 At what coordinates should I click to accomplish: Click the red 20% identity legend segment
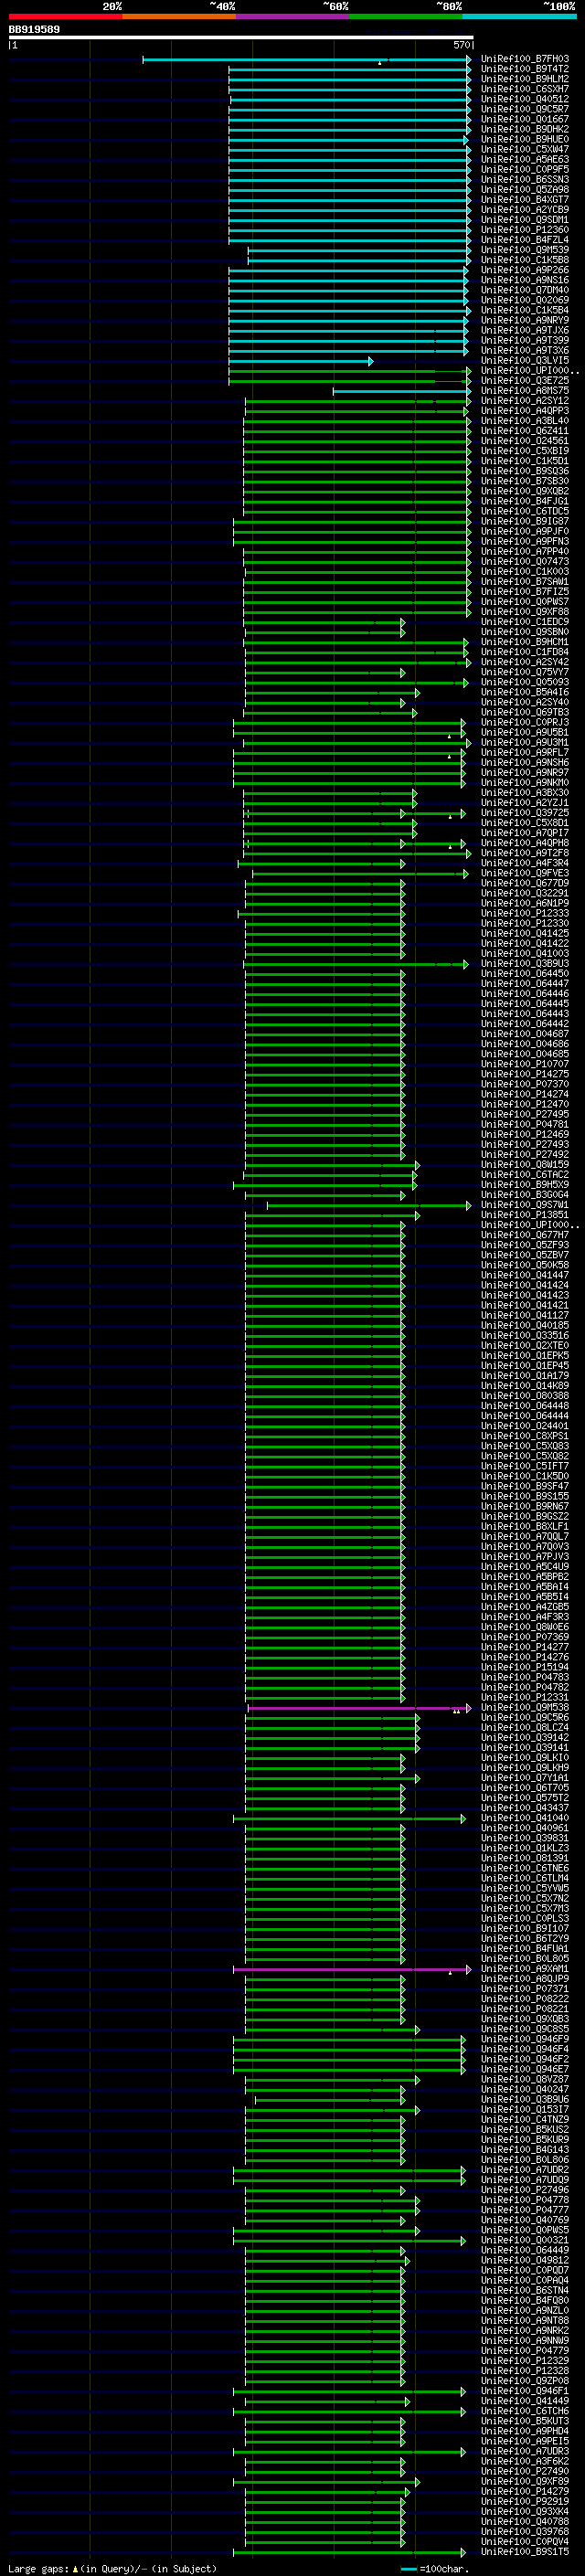pyautogui.click(x=65, y=16)
